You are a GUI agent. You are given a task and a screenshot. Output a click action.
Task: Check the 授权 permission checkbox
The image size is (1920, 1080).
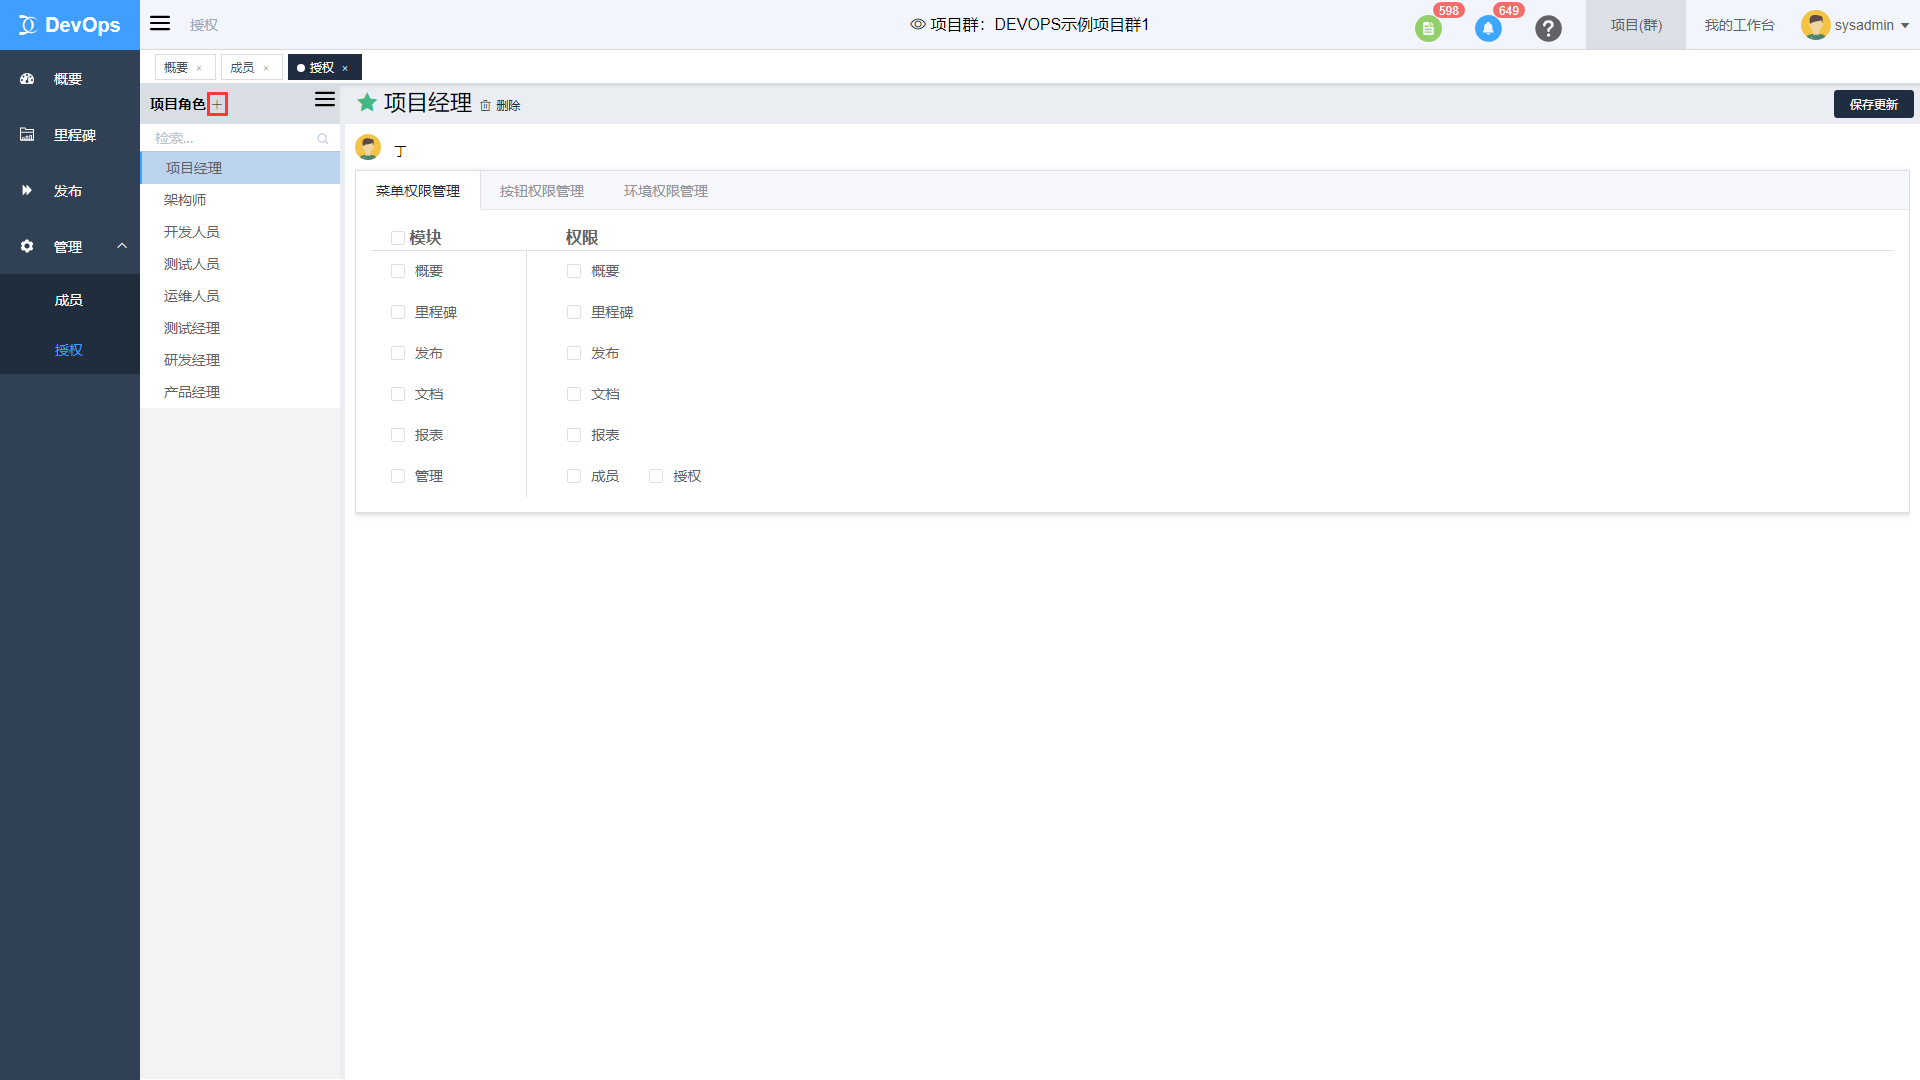tap(656, 476)
